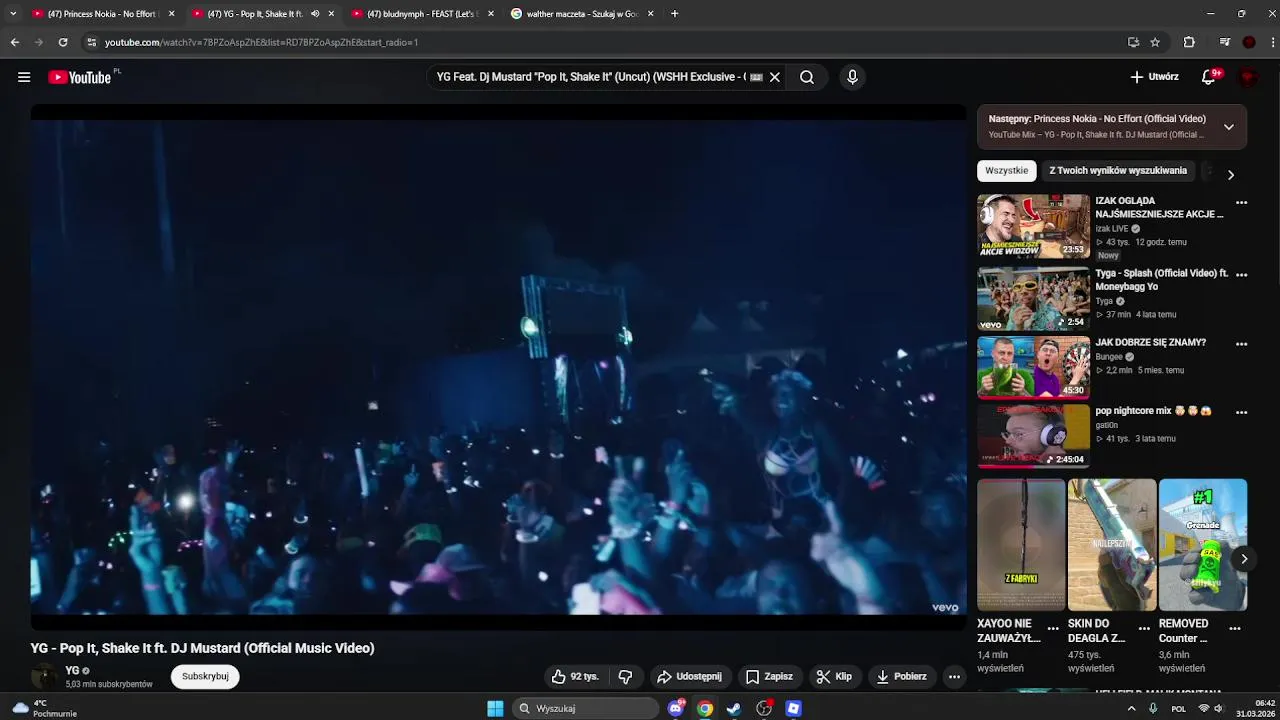Select the Wszystkie filter chip

1006,171
